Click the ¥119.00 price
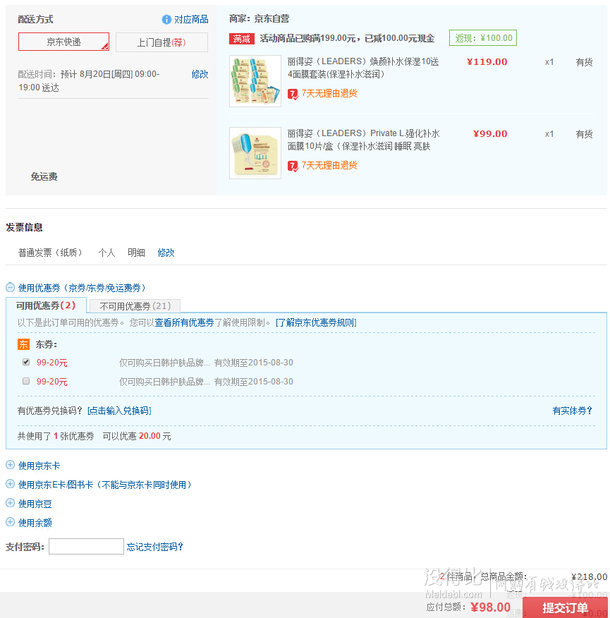610x618 pixels. (x=487, y=62)
